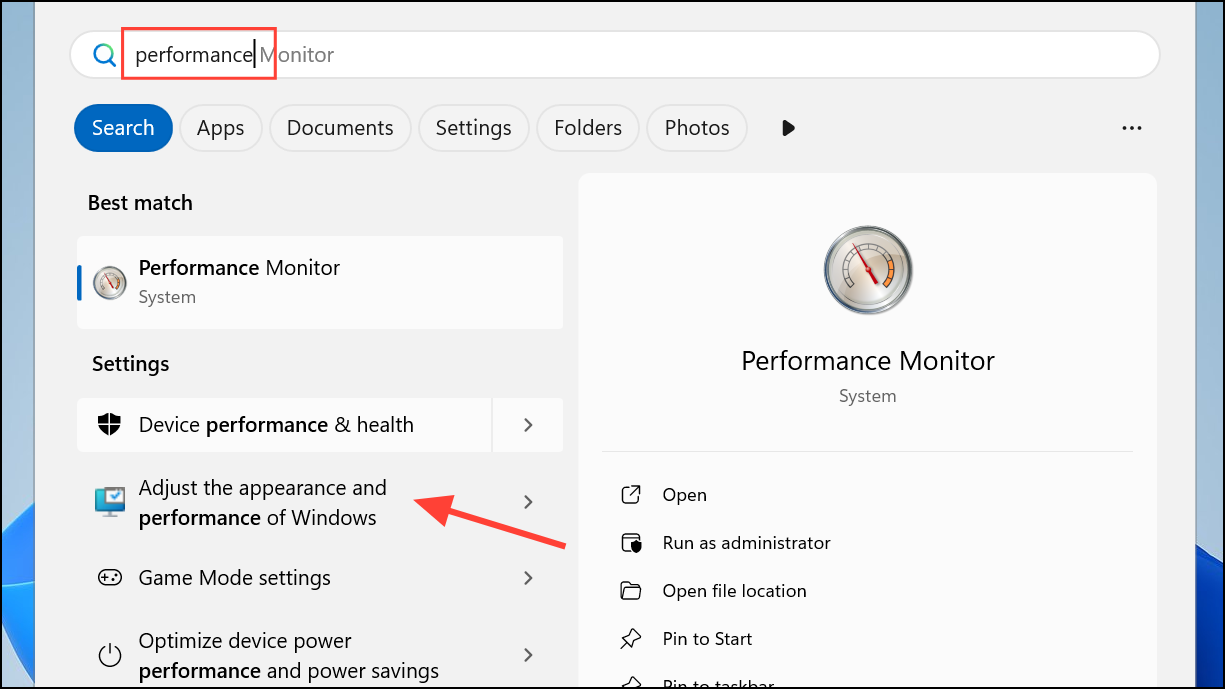The width and height of the screenshot is (1225, 689).
Task: Click the search magnifier icon
Action: pos(105,55)
